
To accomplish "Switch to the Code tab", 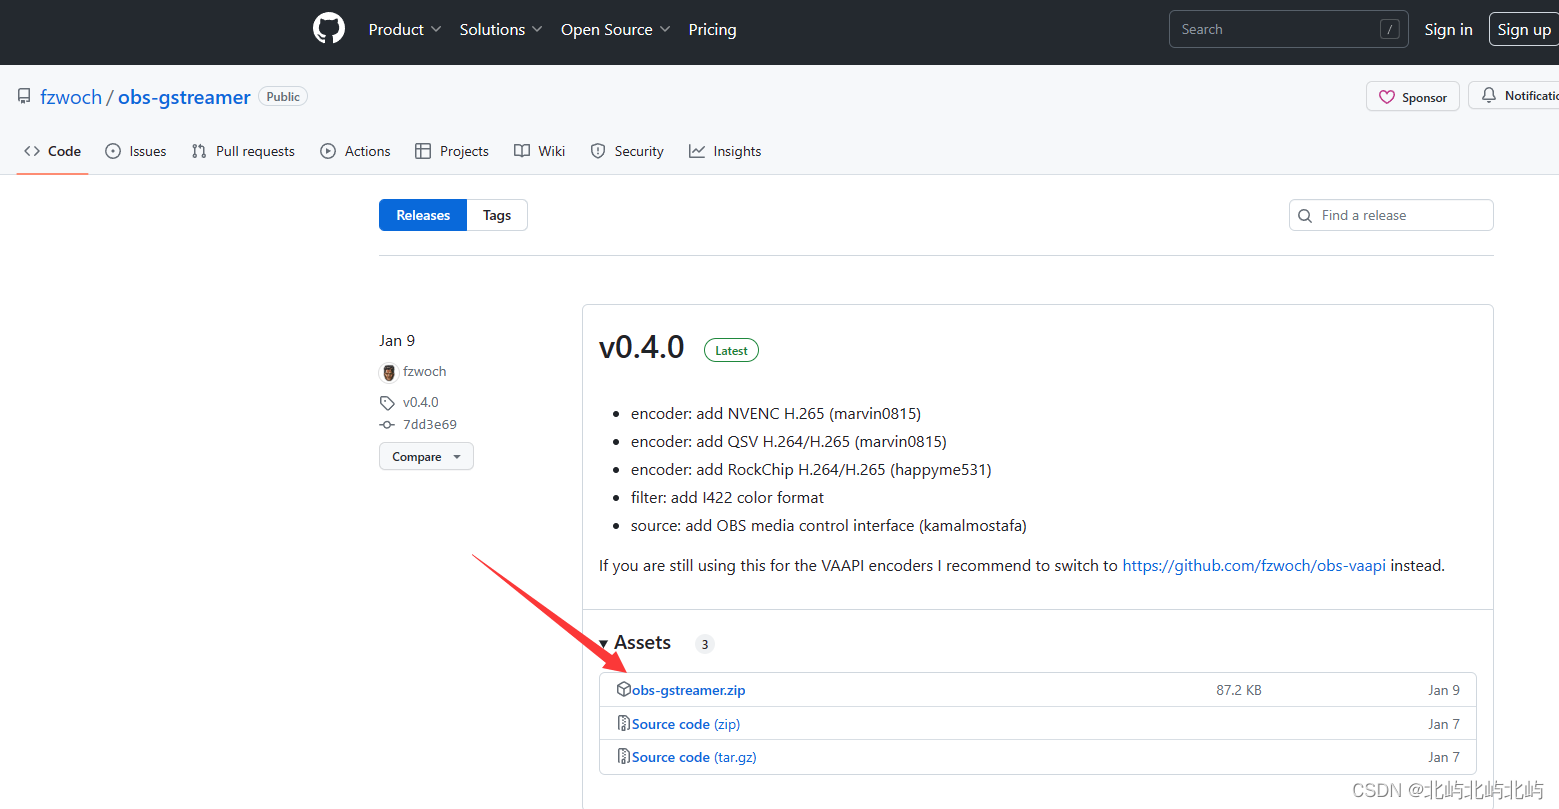I will (52, 151).
